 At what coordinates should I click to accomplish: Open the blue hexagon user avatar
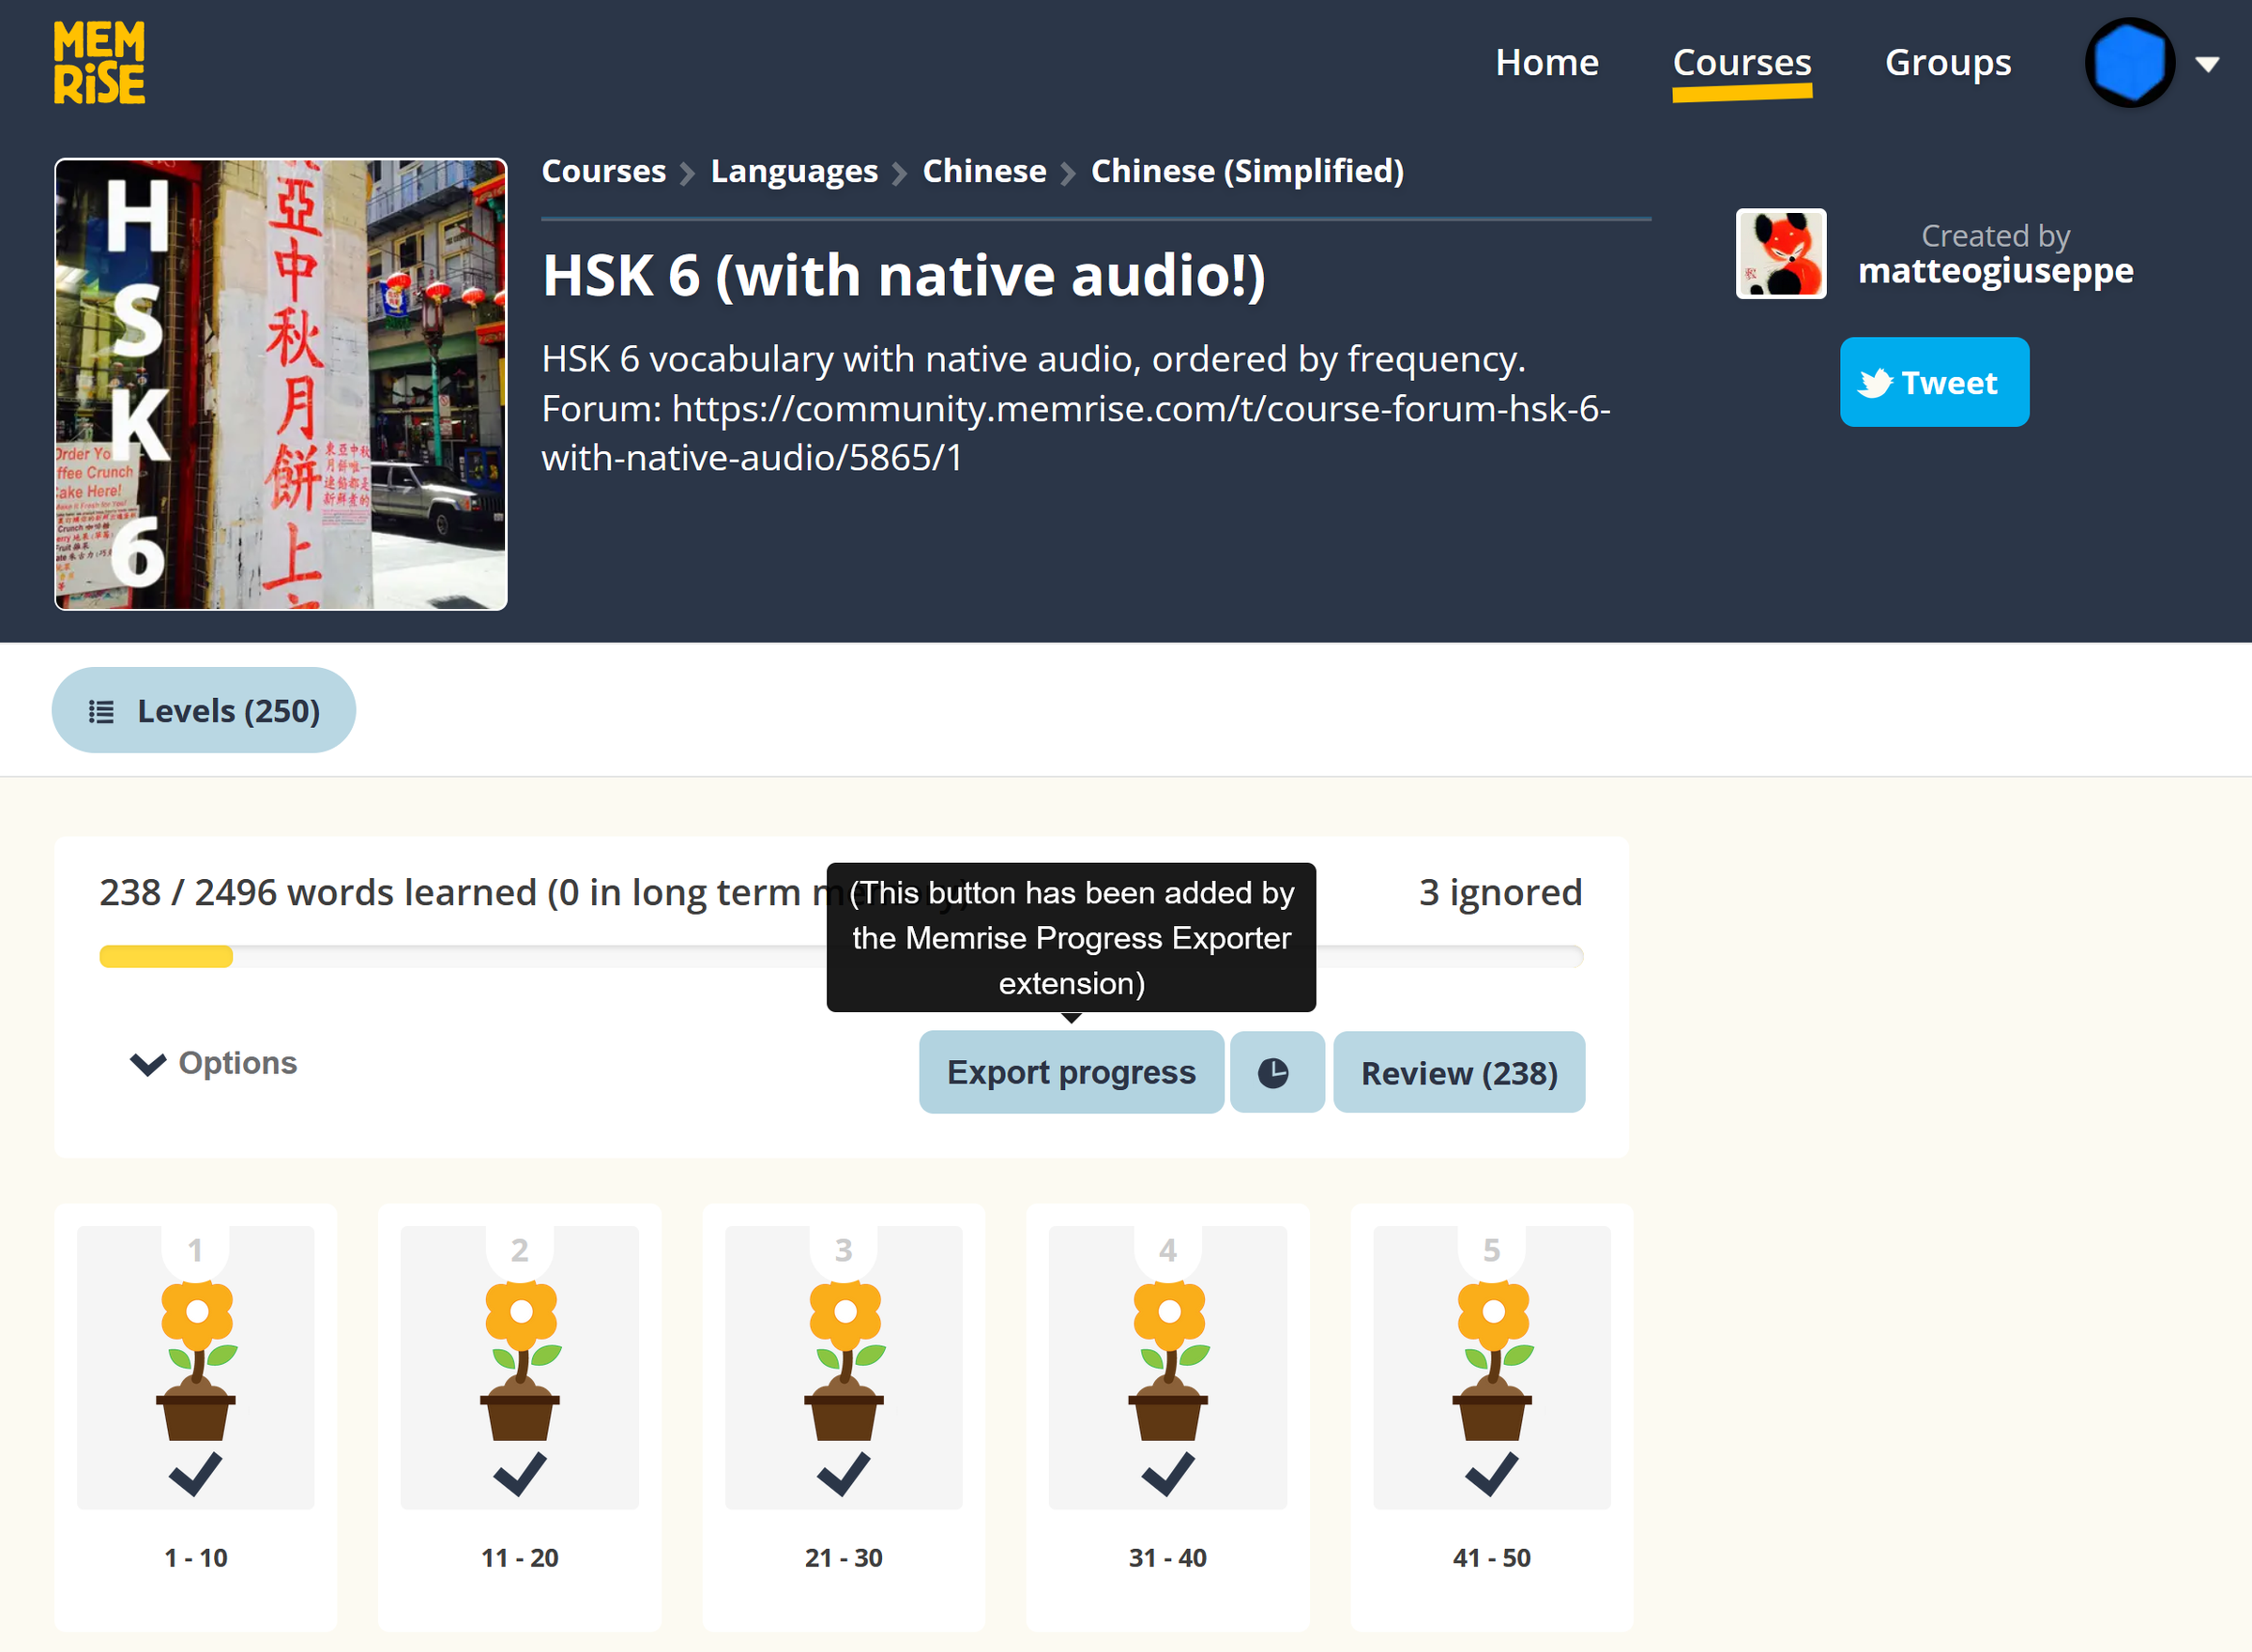coord(2129,62)
